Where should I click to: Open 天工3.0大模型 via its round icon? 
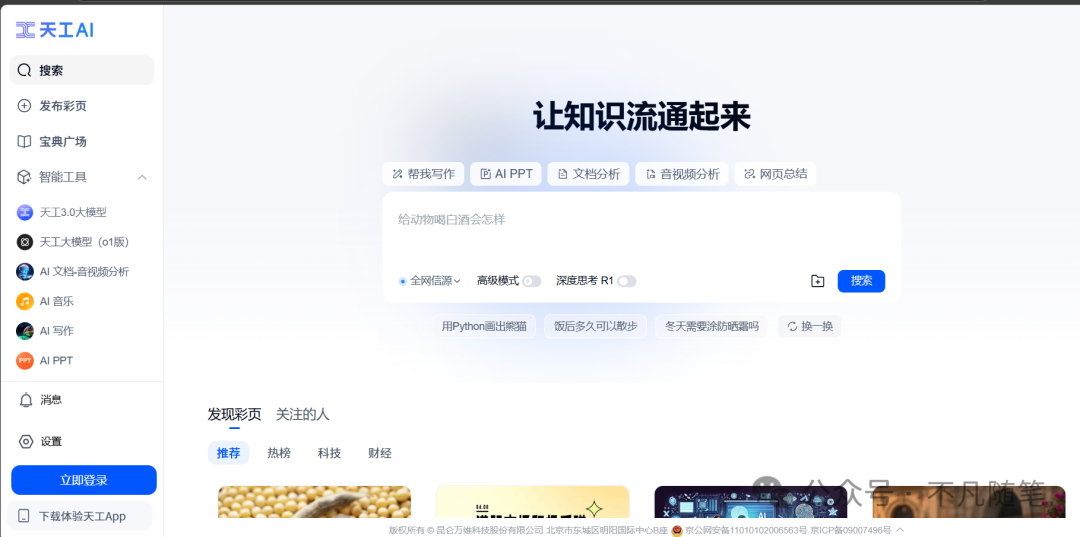point(25,213)
